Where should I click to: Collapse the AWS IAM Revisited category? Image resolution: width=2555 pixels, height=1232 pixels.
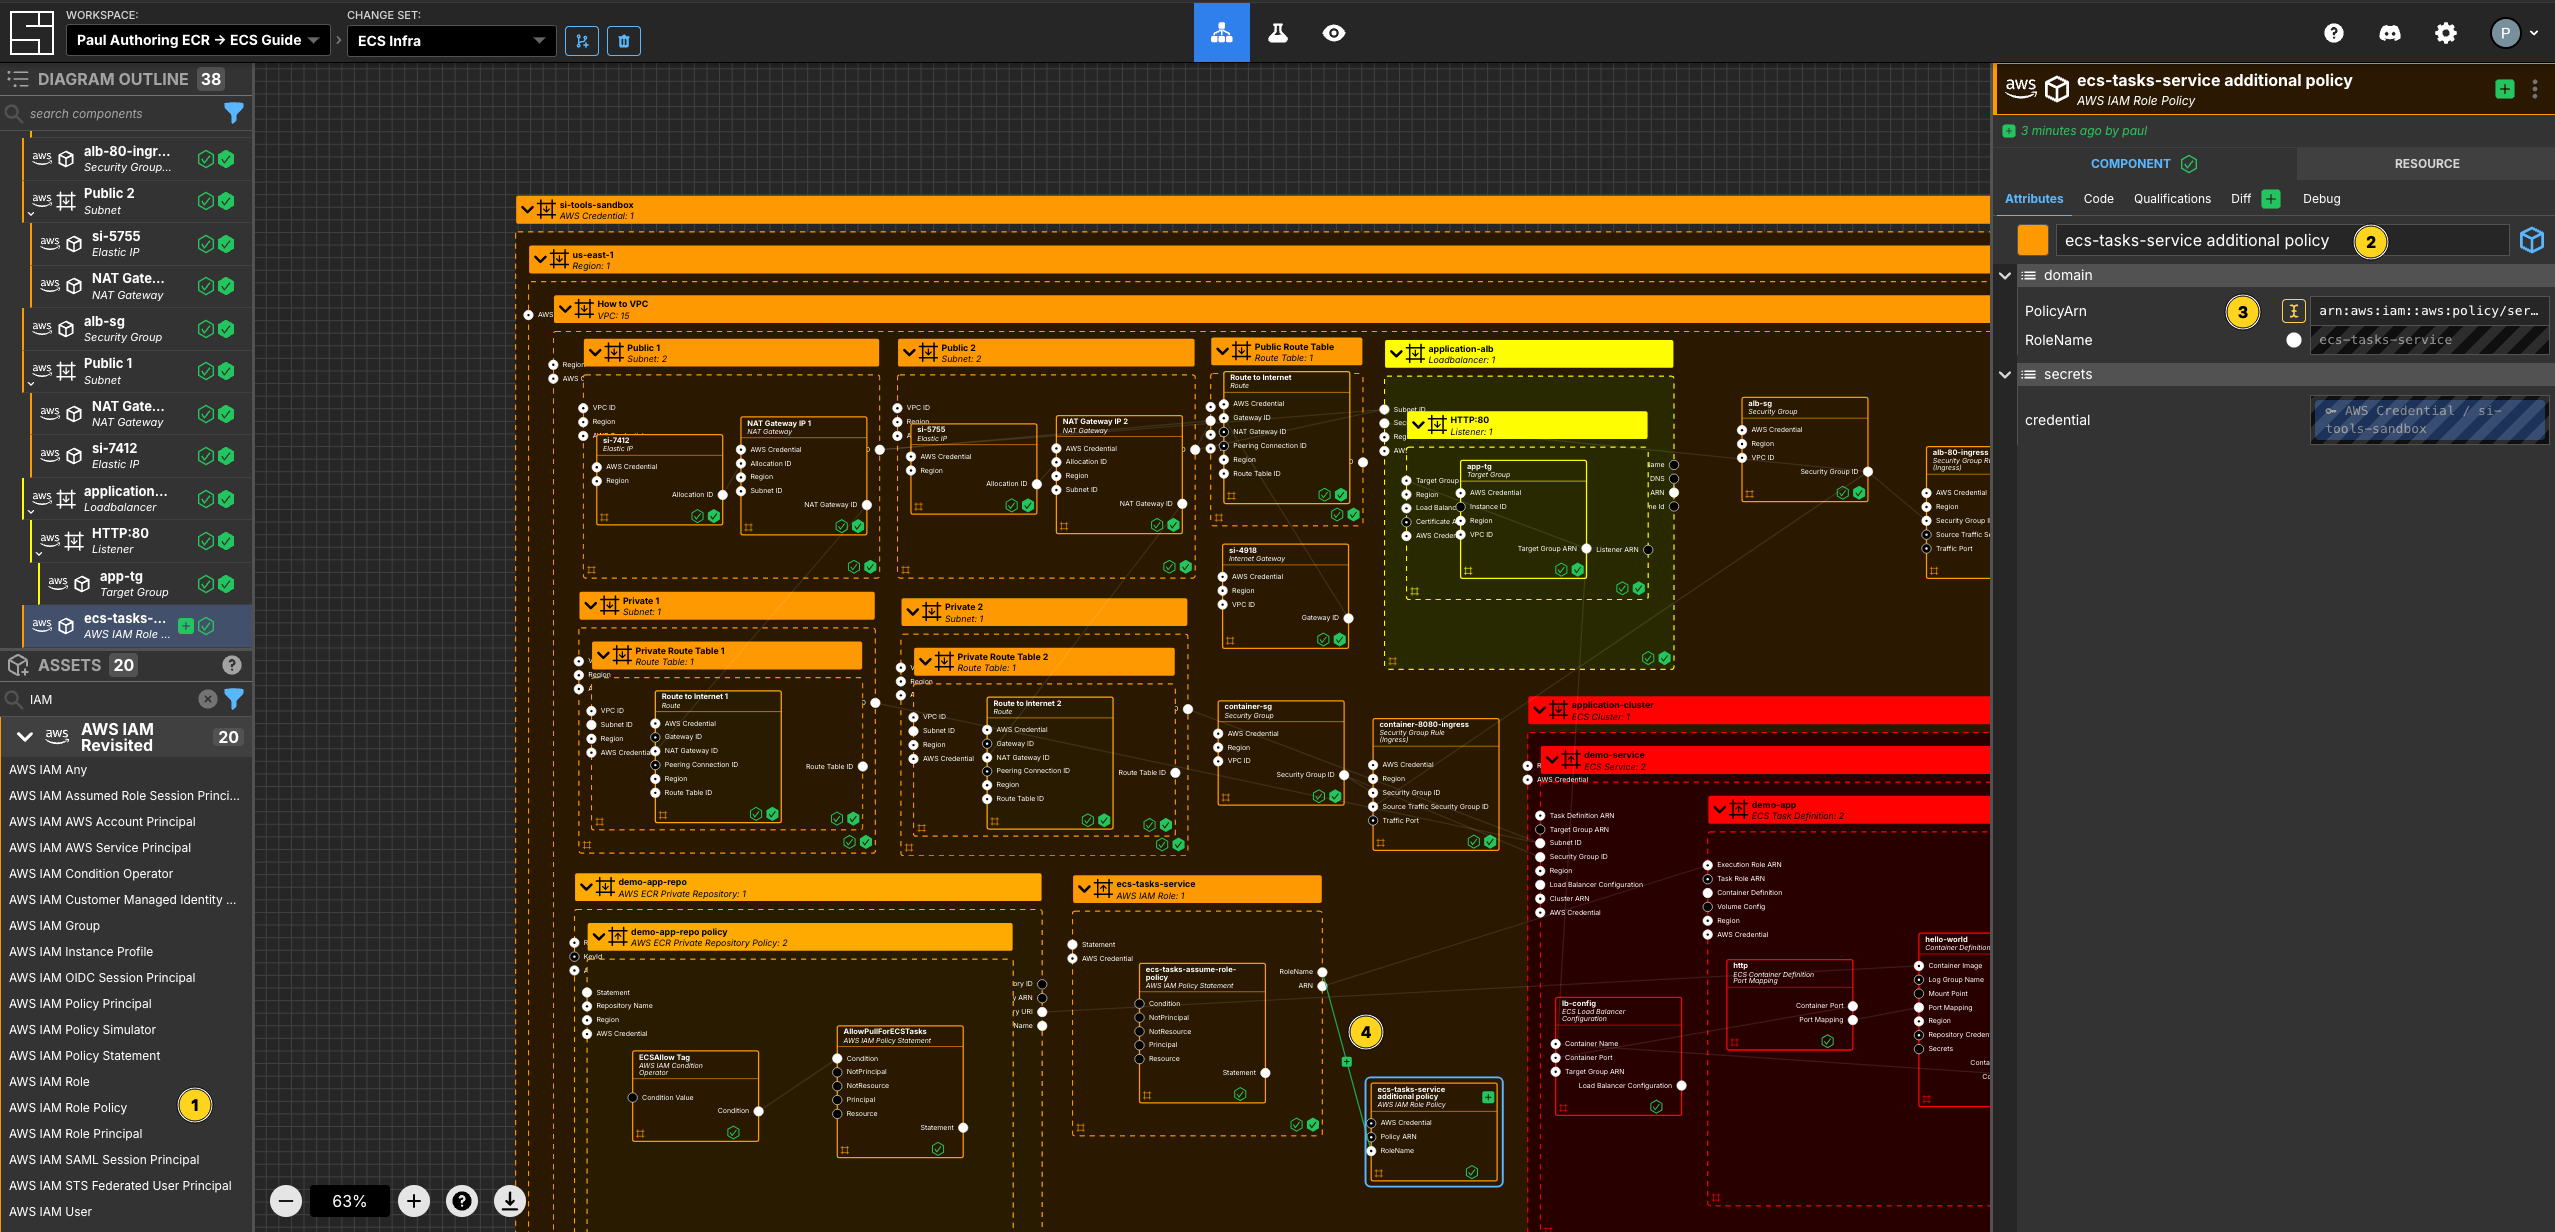coord(25,737)
